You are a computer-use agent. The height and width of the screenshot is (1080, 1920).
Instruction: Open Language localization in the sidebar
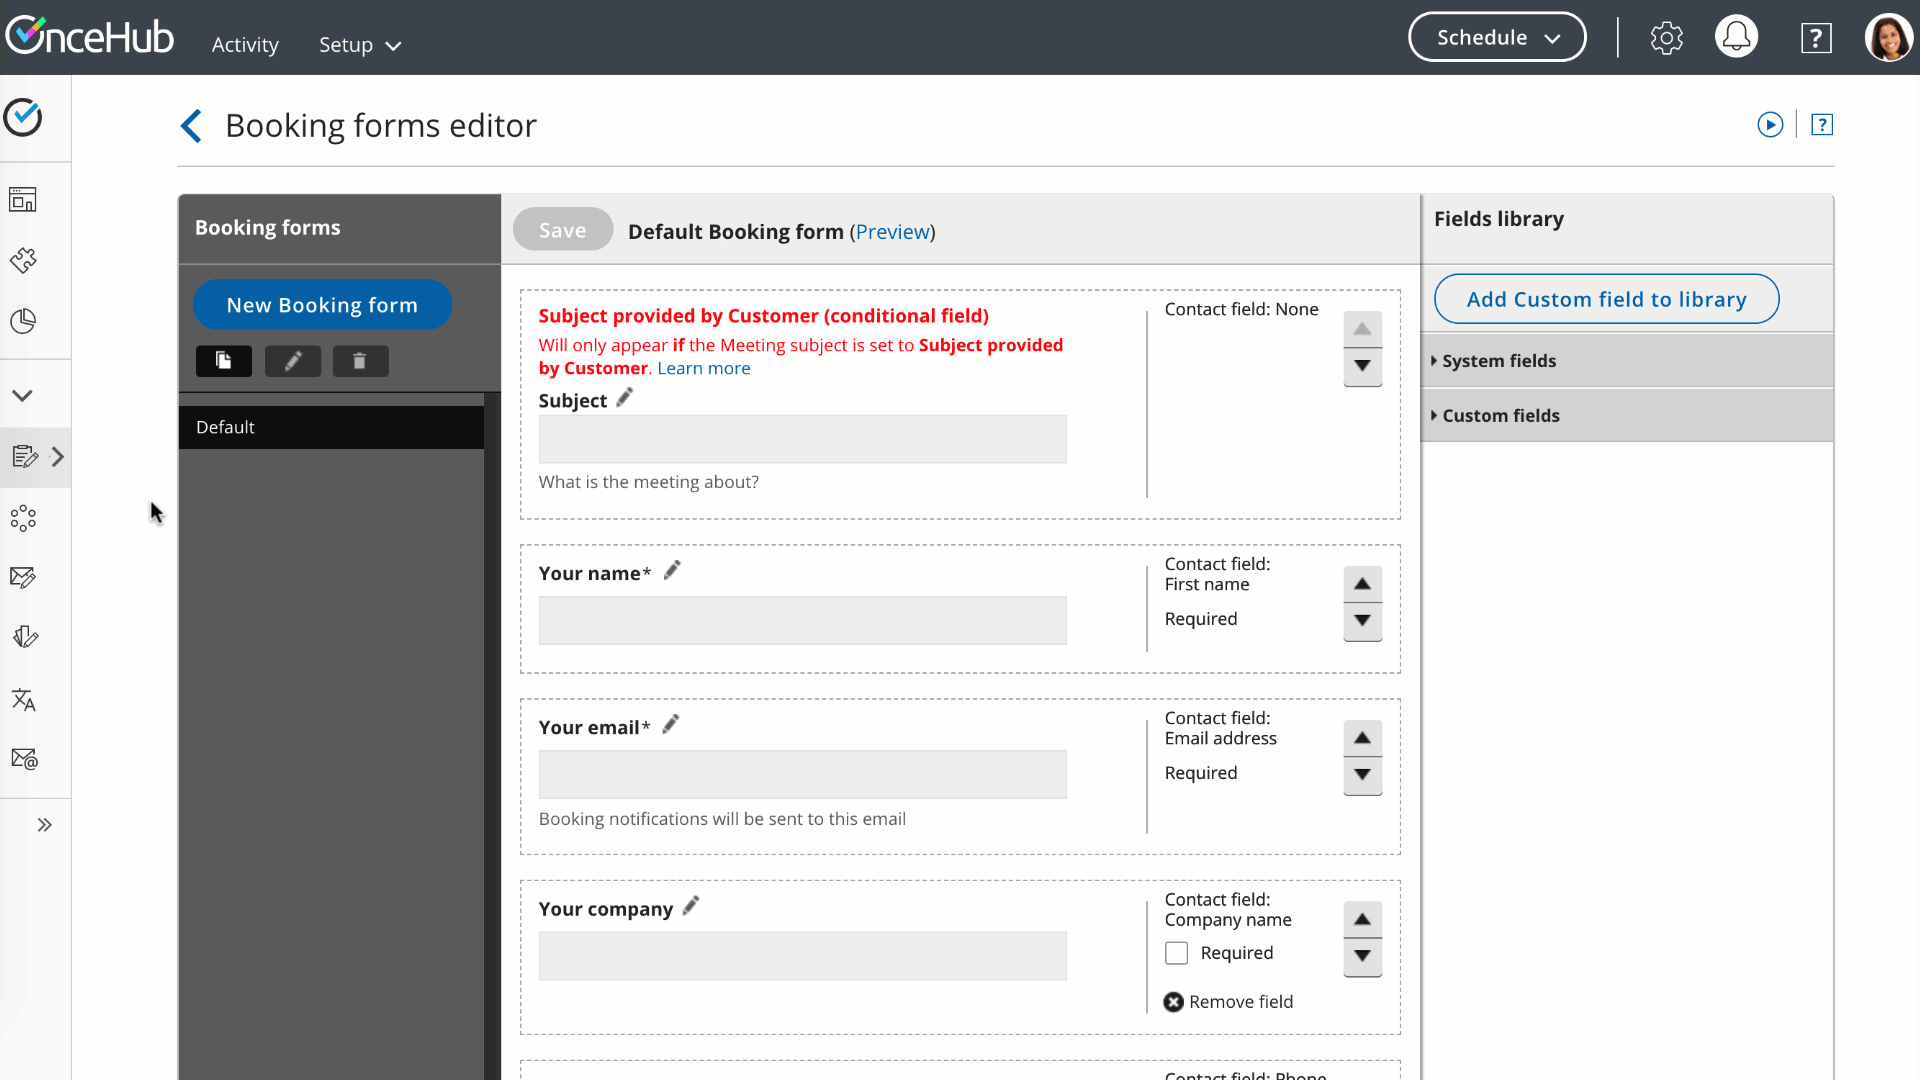(24, 699)
